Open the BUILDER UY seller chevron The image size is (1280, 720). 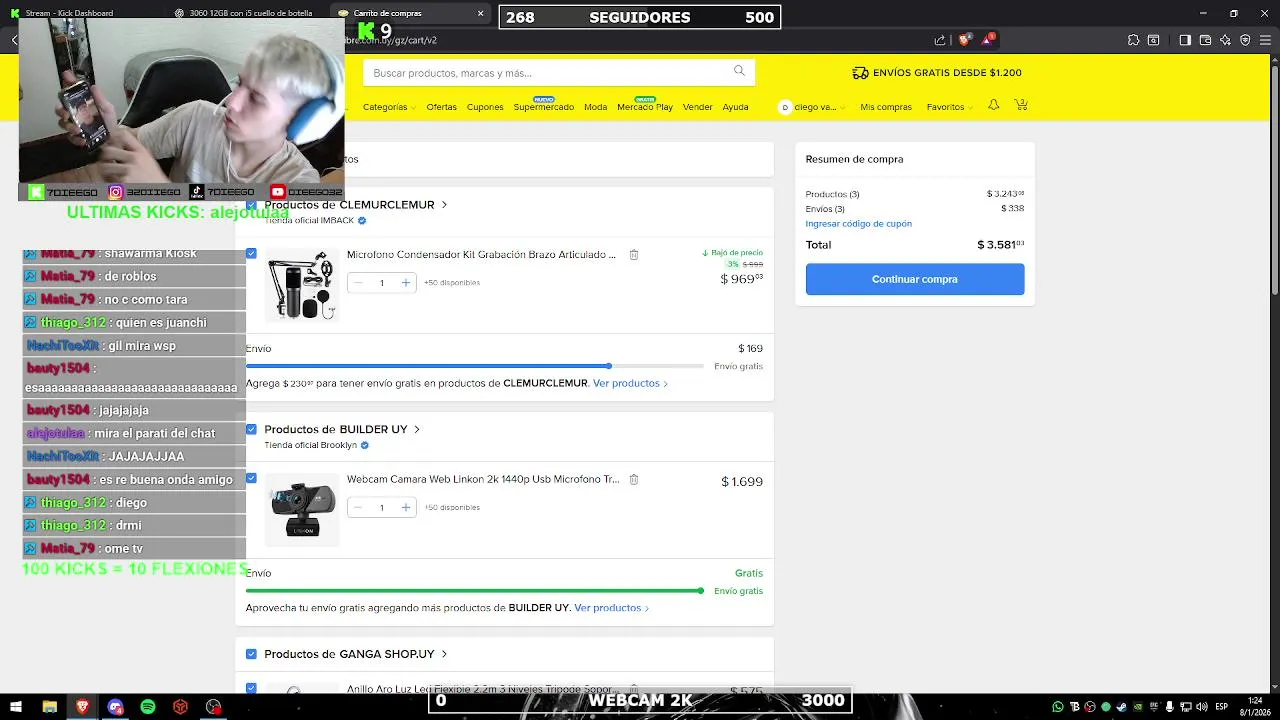417,430
